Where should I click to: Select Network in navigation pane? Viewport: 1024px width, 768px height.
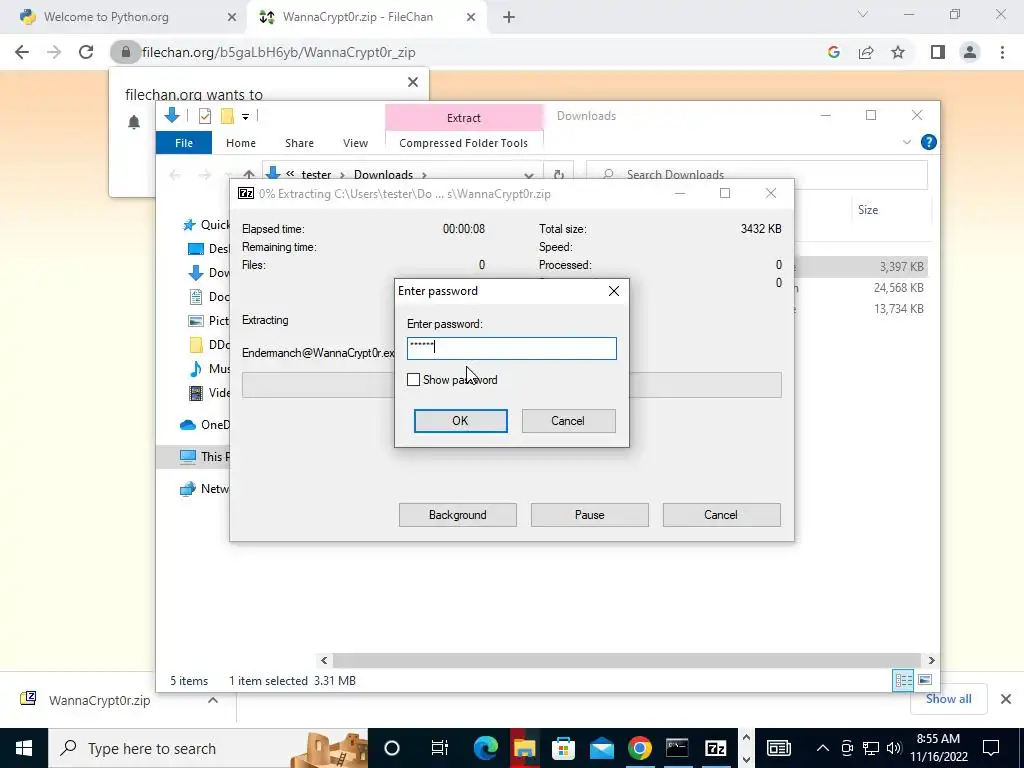click(204, 488)
